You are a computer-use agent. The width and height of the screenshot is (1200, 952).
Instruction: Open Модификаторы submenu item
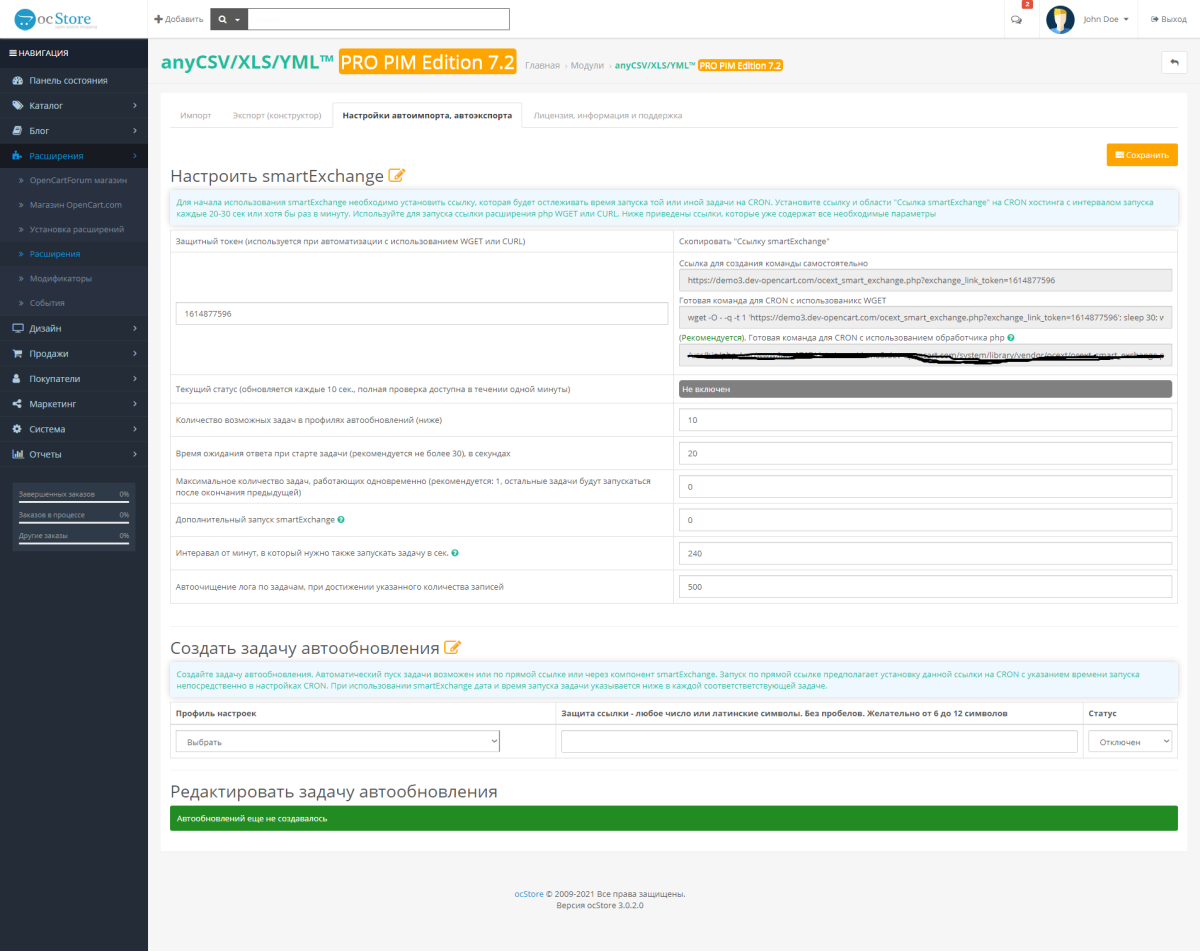61,278
